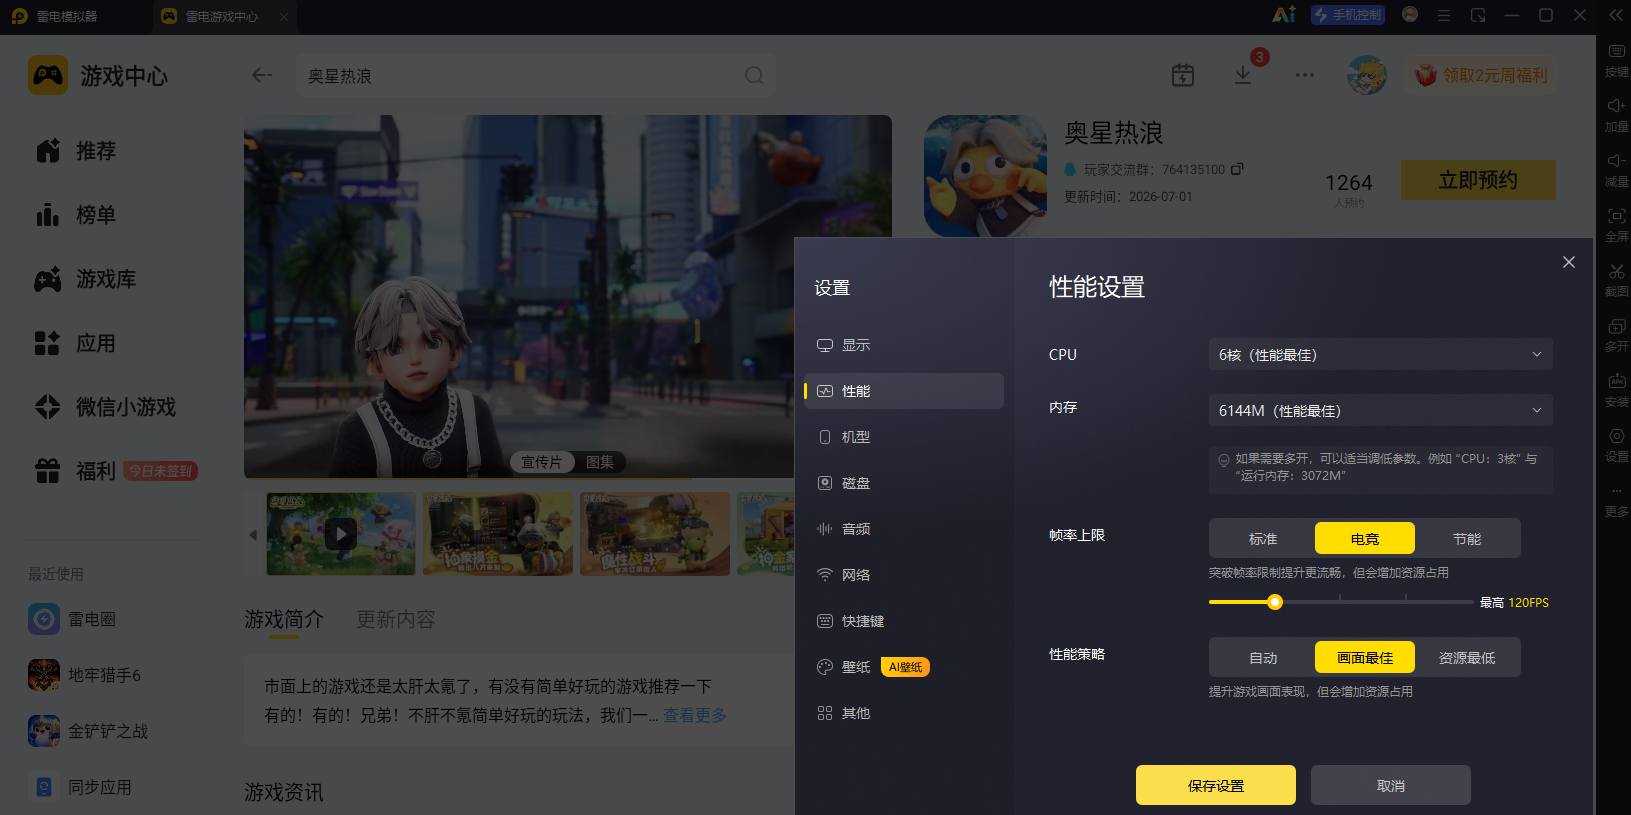Close the settings dialog with the X
Screen dimensions: 1631x815
1569,262
